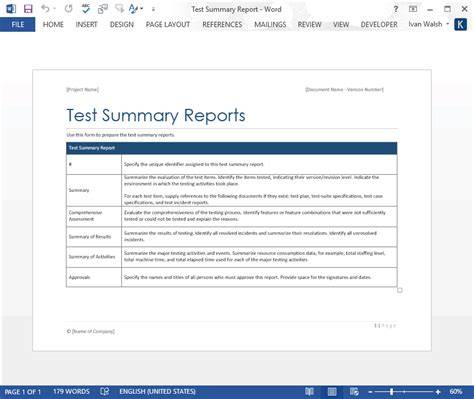Click the zoom slider handle
The width and height of the screenshot is (474, 399).
click(392, 392)
